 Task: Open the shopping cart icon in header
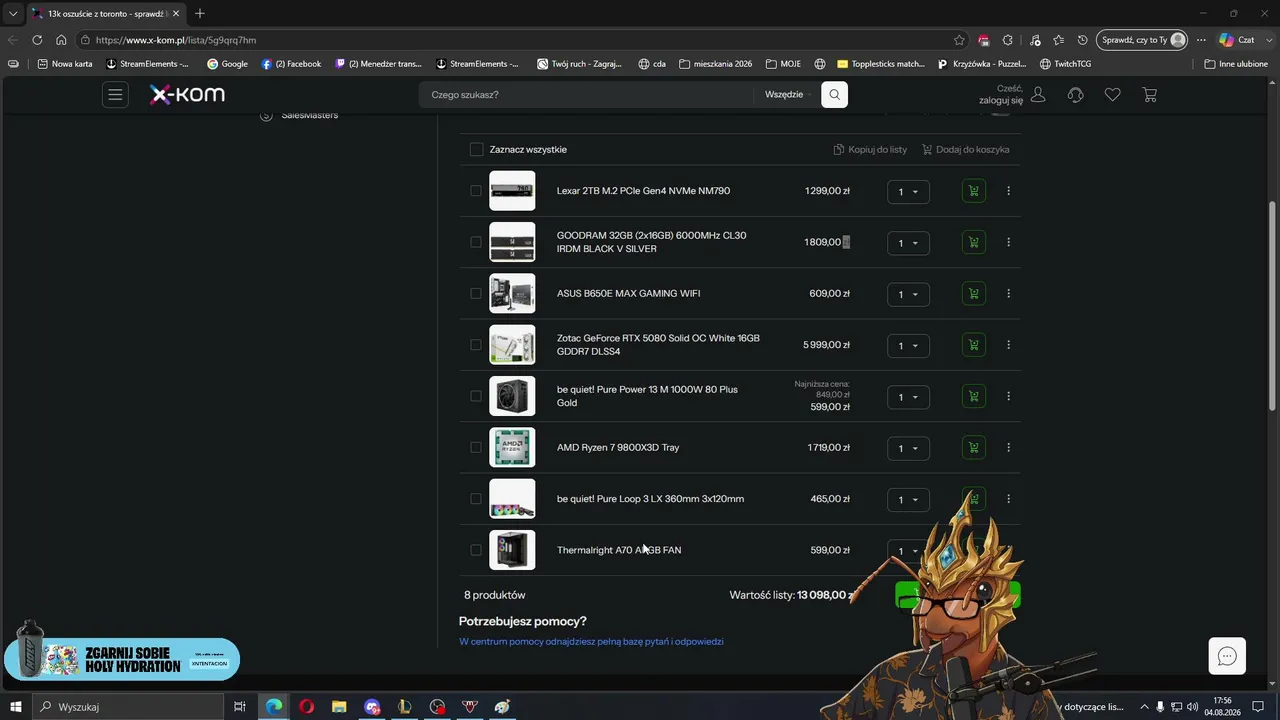[x=1150, y=95]
